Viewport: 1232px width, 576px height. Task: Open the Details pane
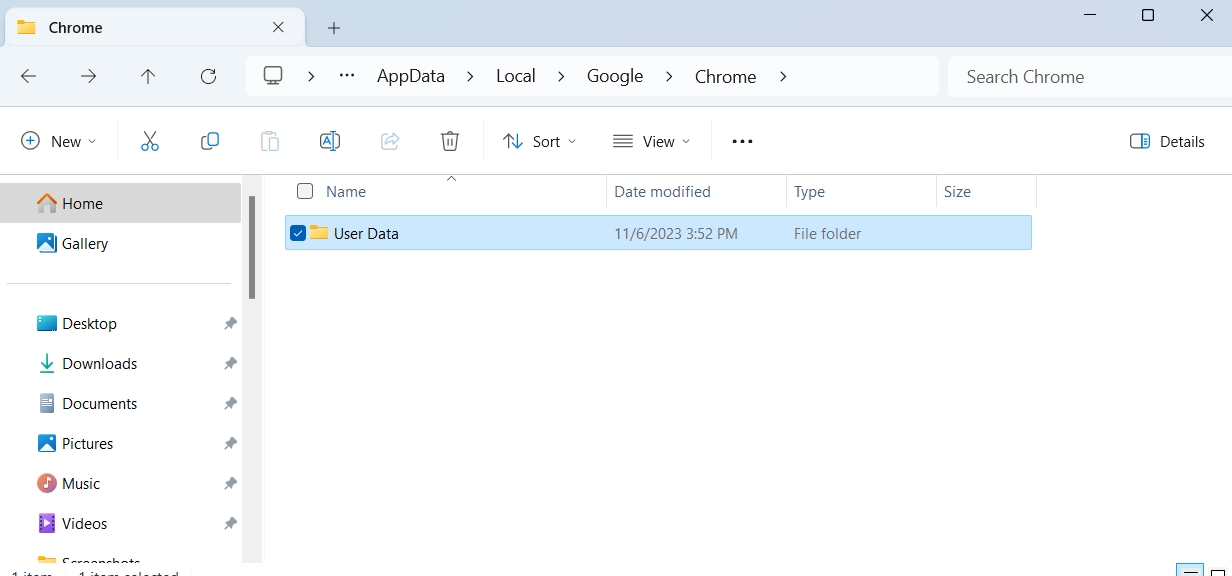pyautogui.click(x=1167, y=141)
